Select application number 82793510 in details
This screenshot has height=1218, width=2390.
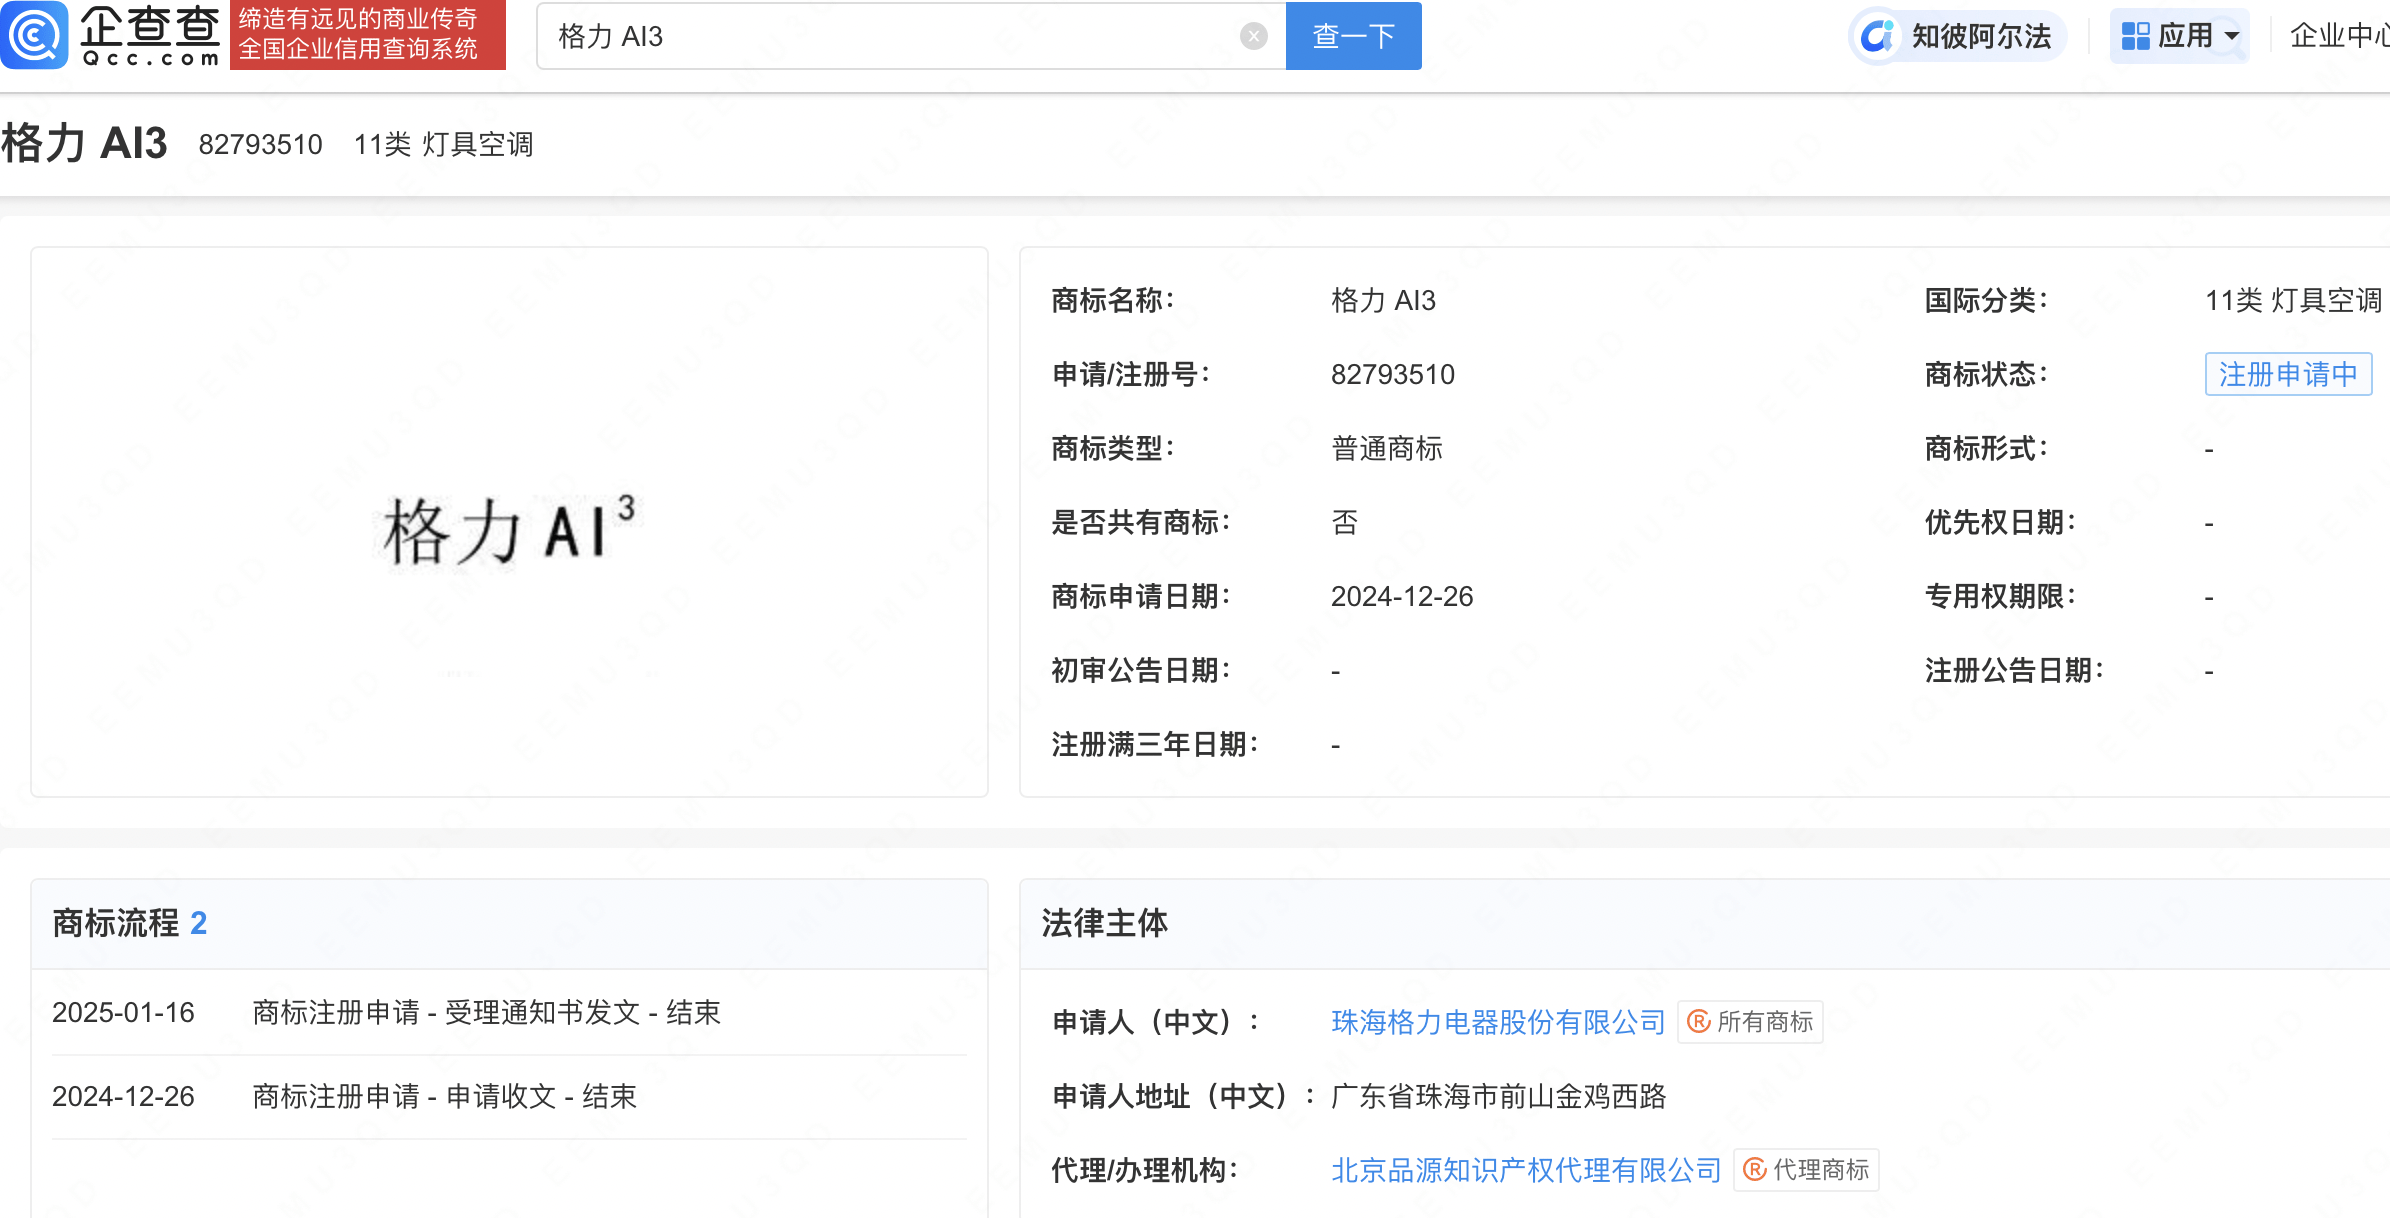tap(1392, 374)
